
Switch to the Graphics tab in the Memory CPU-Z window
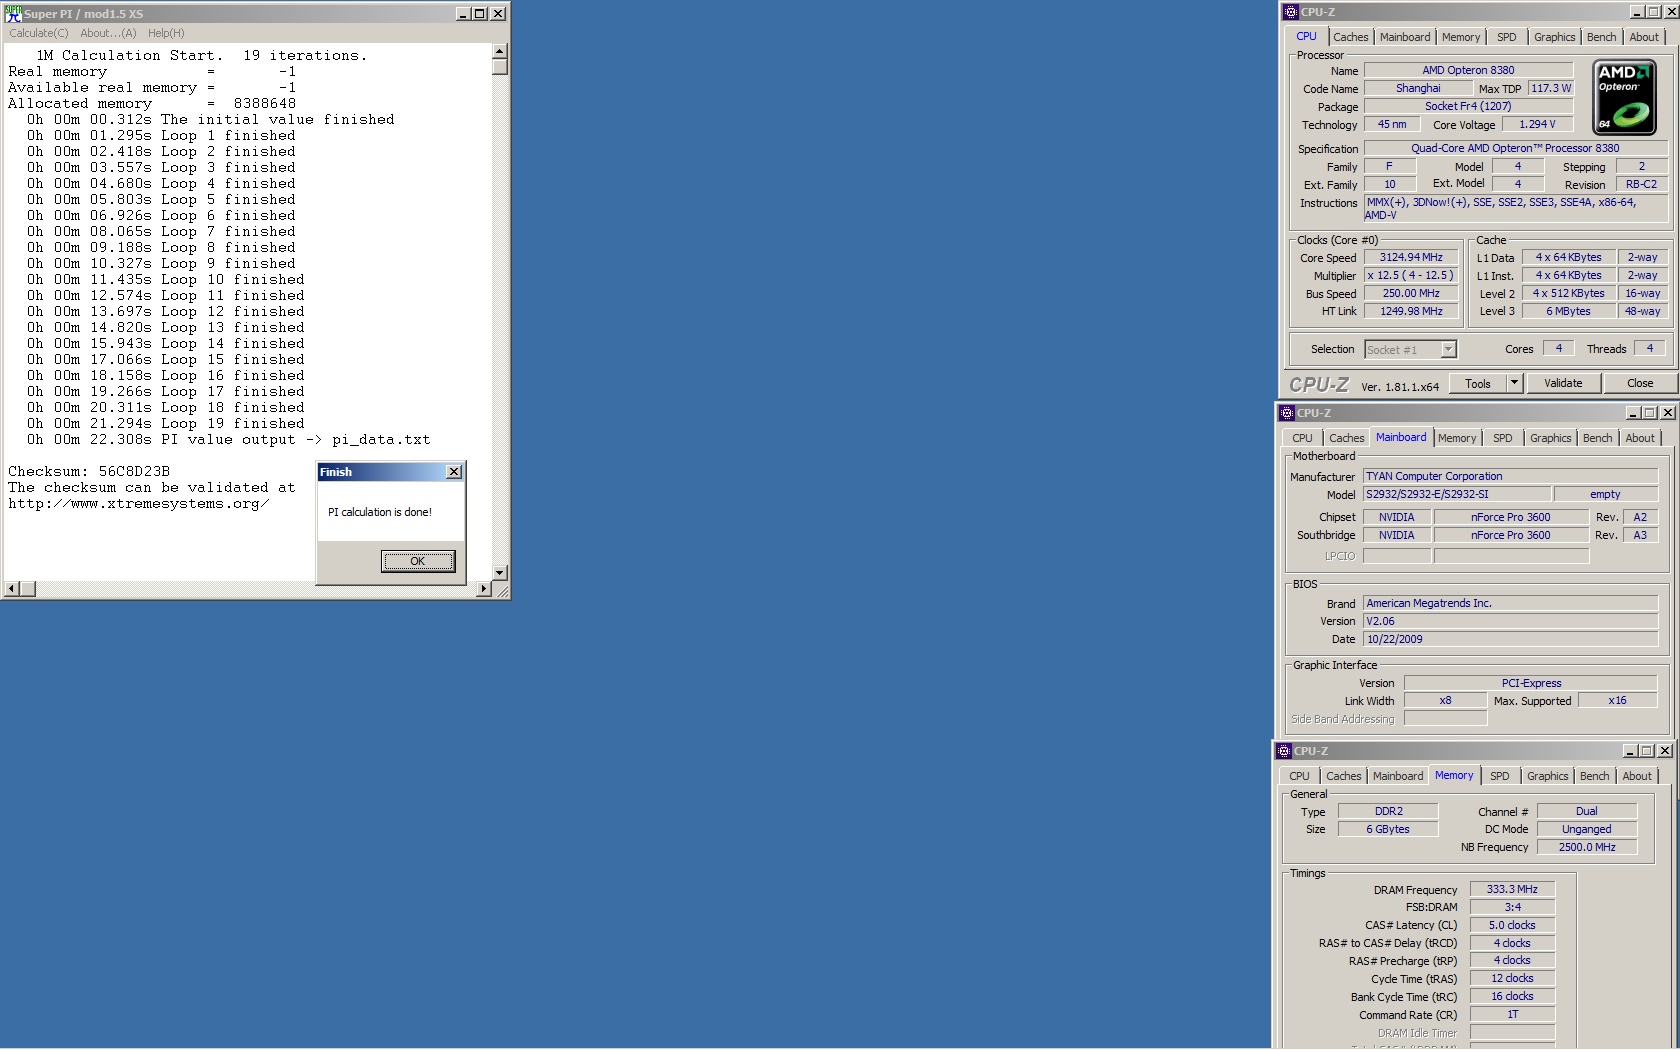[x=1547, y=776]
